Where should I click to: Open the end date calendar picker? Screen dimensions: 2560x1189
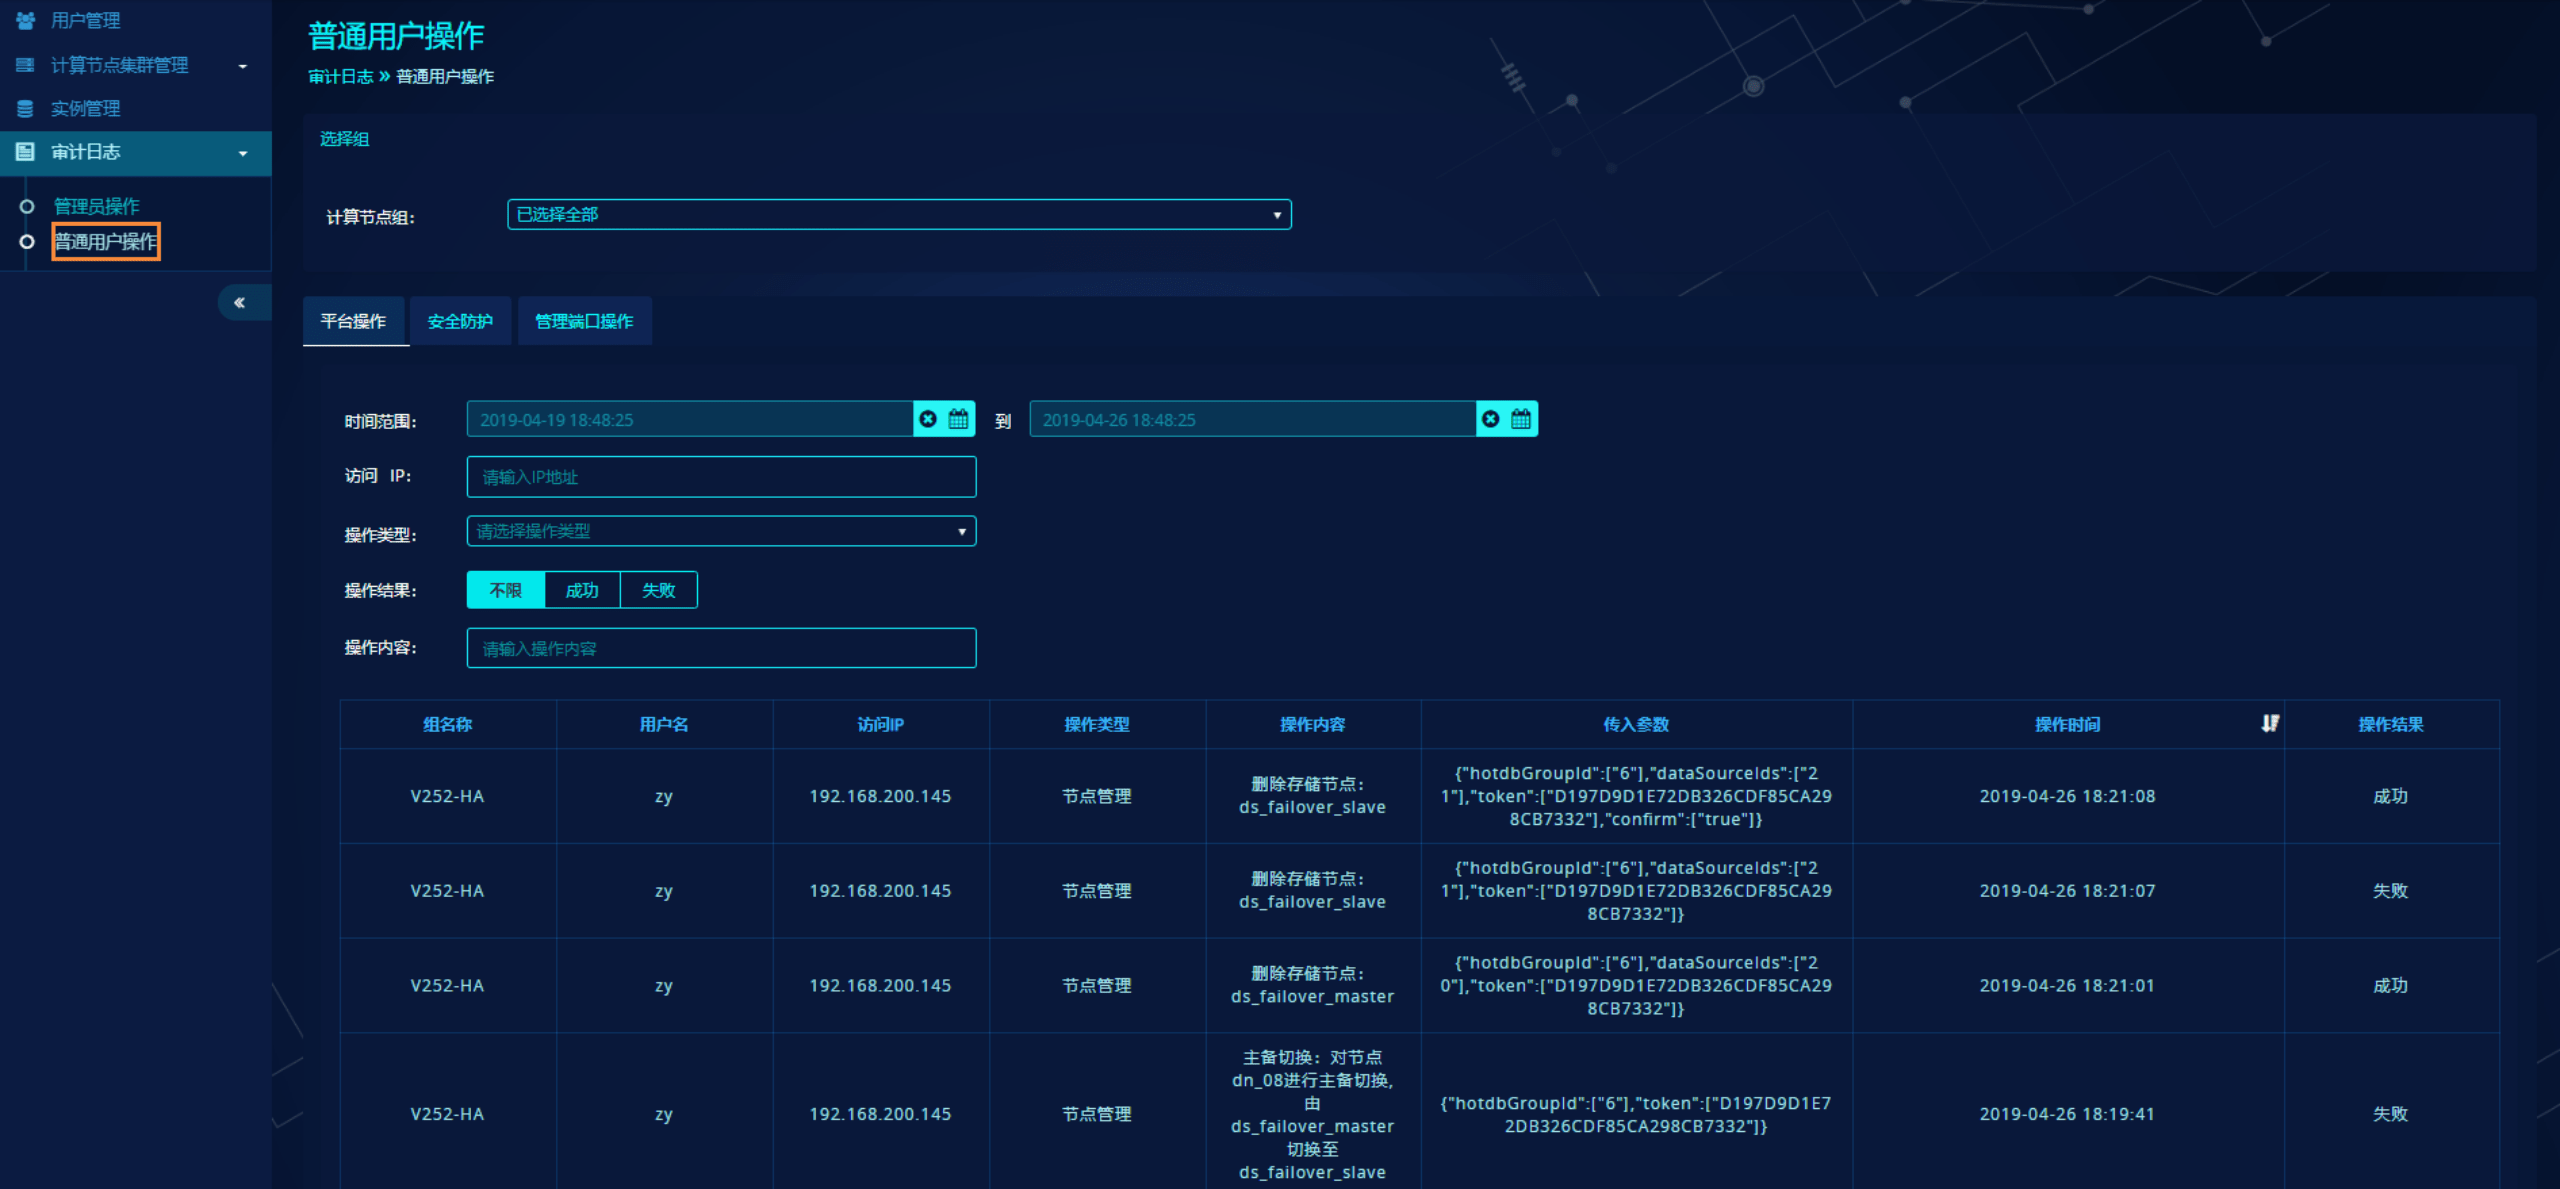pyautogui.click(x=1521, y=419)
